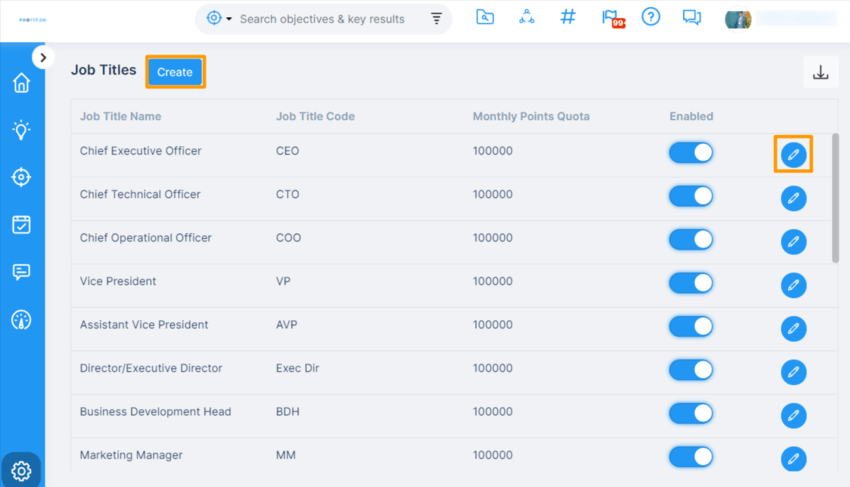Edit the Director/Executive Director row

click(x=793, y=372)
